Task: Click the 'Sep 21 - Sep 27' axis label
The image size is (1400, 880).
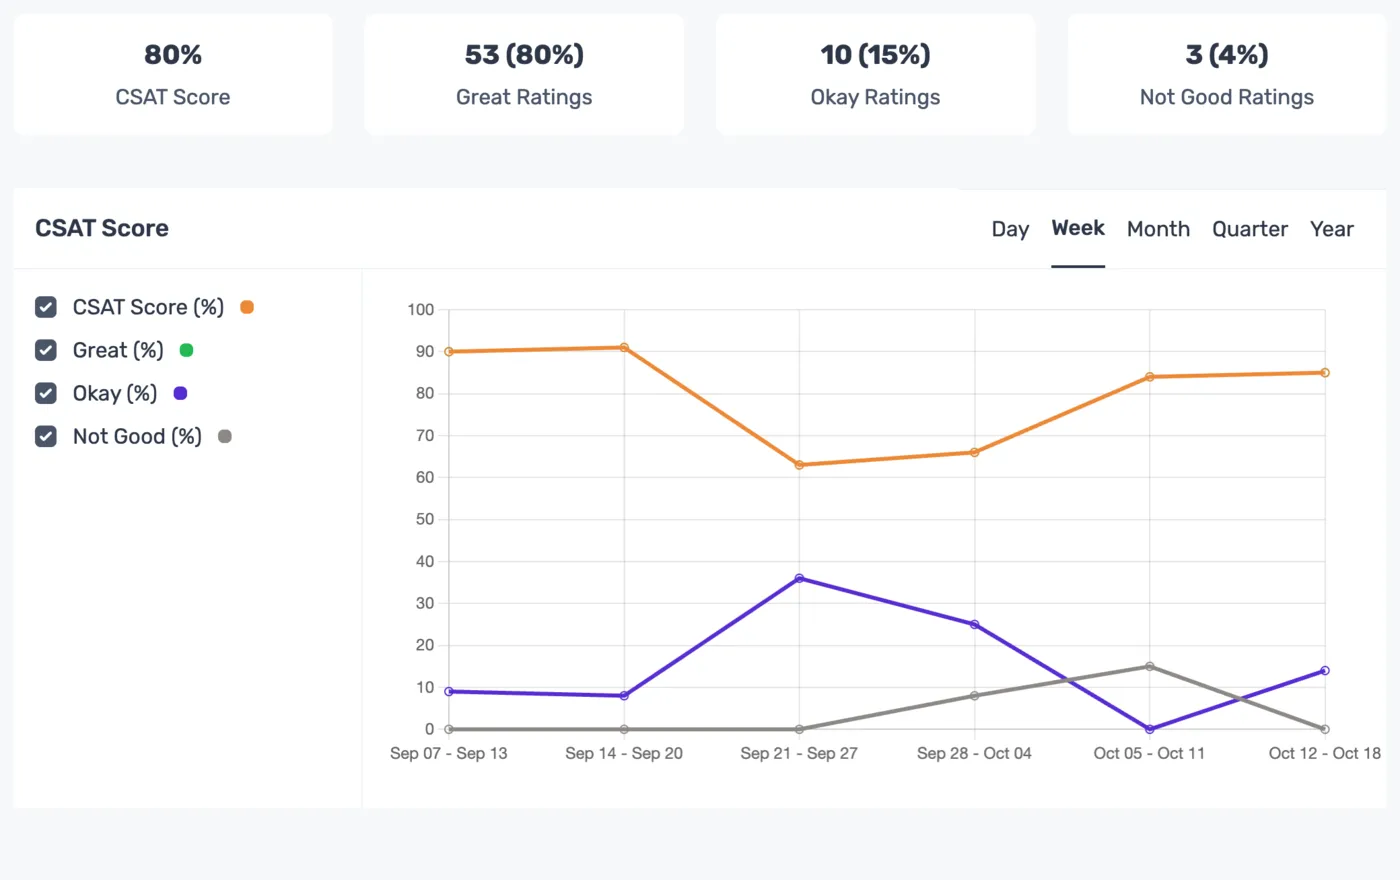Action: 799,753
